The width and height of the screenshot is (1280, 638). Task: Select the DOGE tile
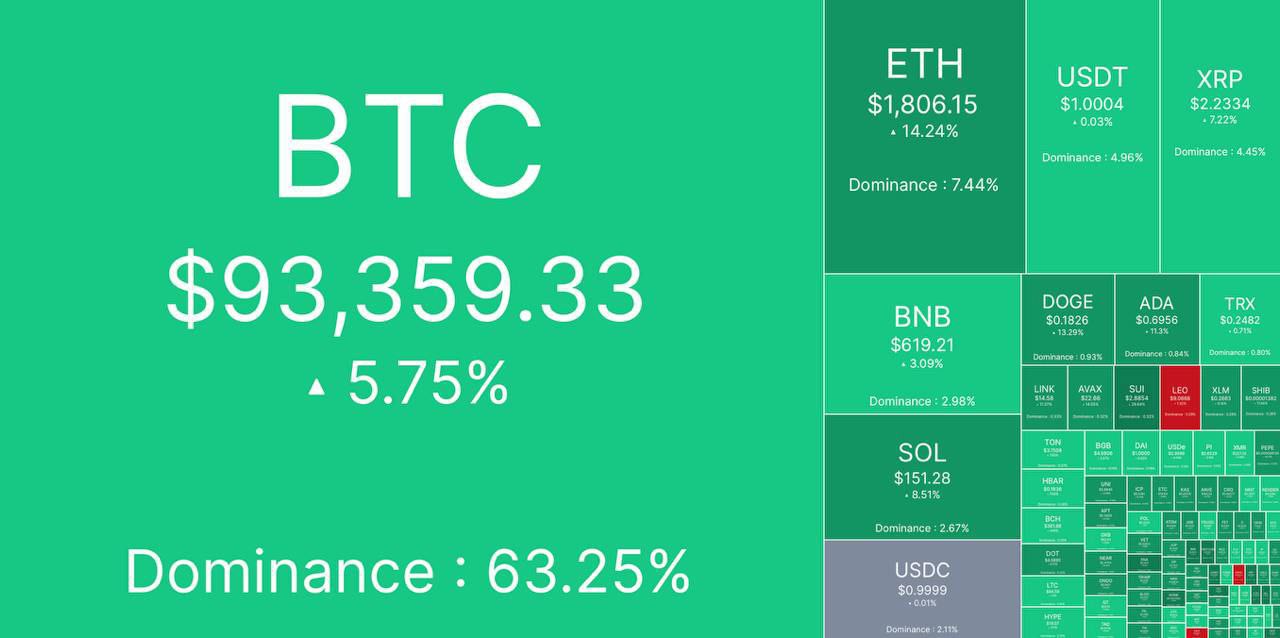pos(1067,319)
